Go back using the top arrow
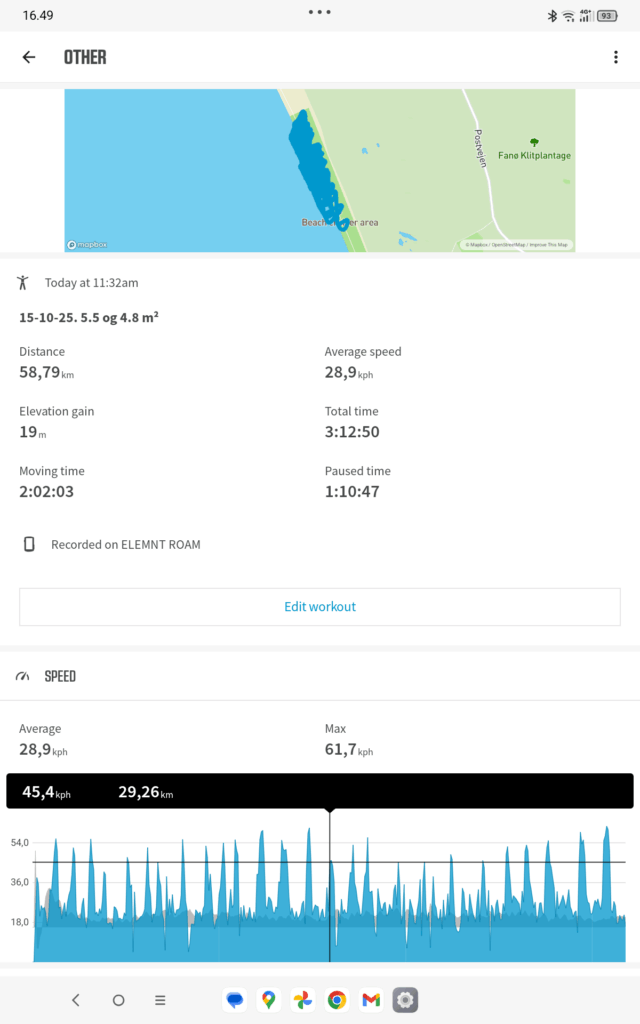The width and height of the screenshot is (640, 1024). tap(29, 57)
